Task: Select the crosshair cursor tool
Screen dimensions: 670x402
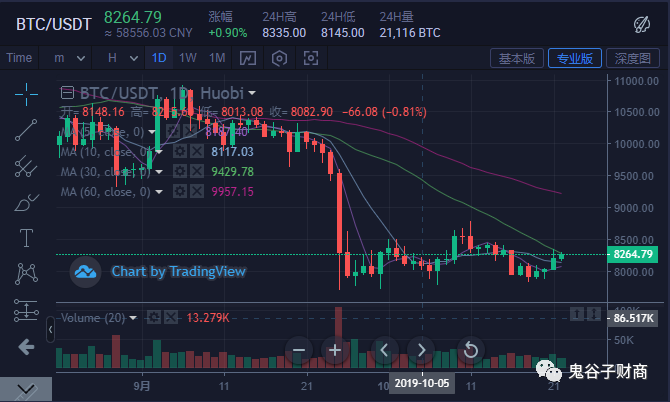Action: pos(26,94)
